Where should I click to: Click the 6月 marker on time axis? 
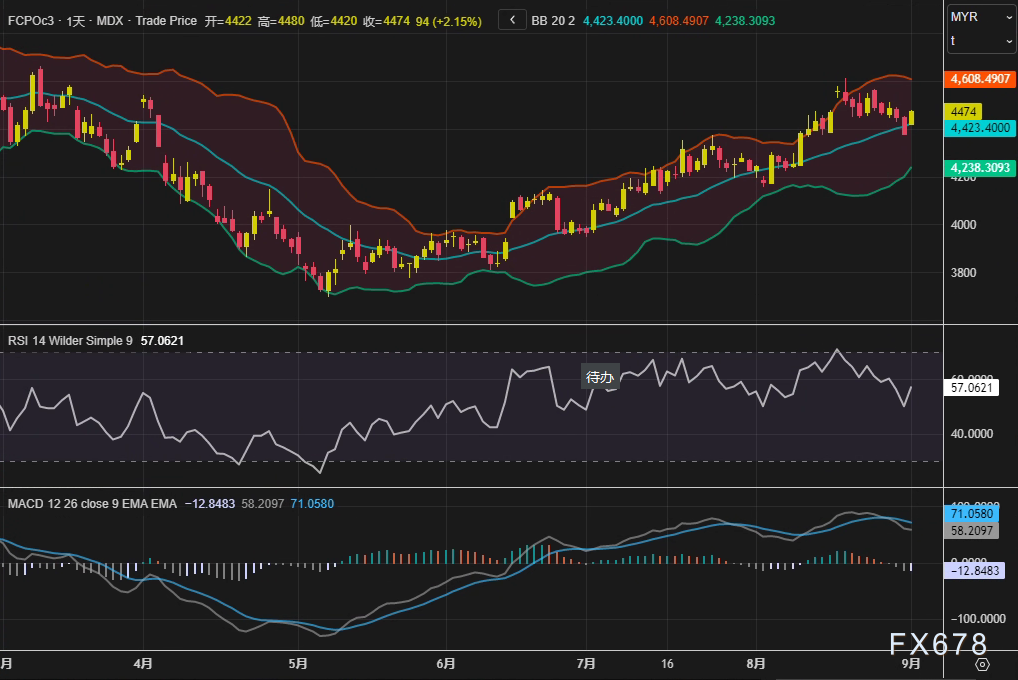click(446, 664)
